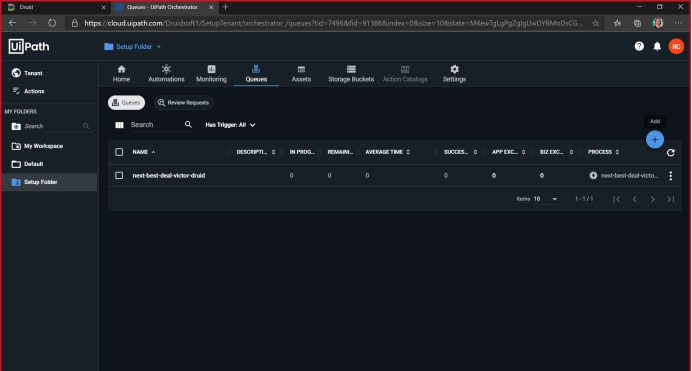Viewport: 692px width, 371px height.
Task: Sort by the NAME column header
Action: coord(144,152)
